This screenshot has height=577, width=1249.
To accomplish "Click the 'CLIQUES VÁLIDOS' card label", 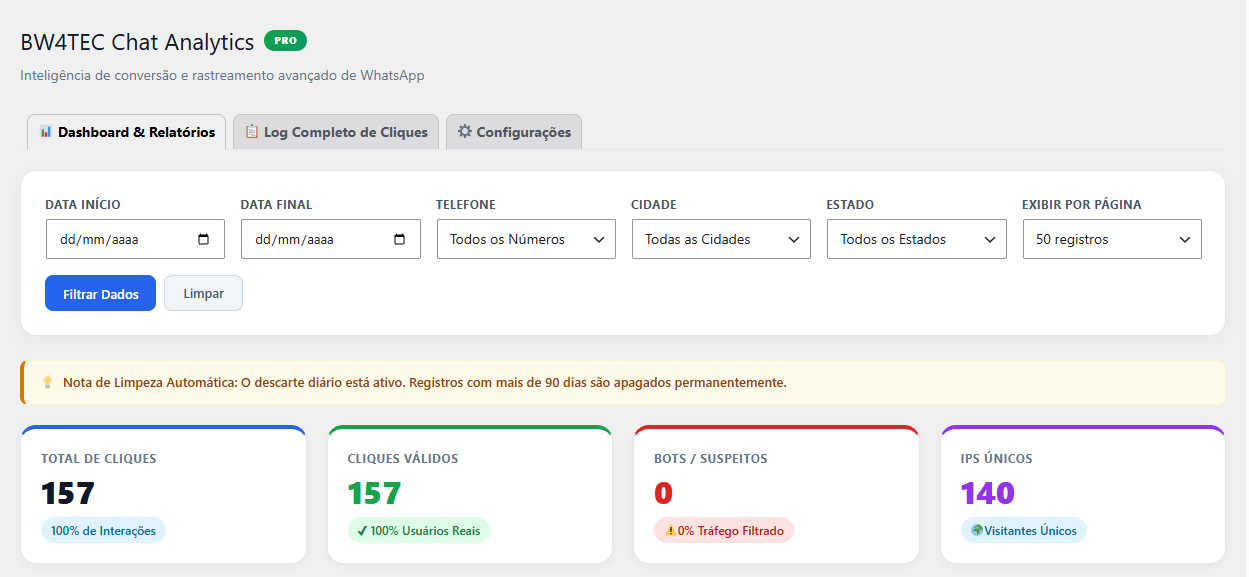I will (x=403, y=459).
